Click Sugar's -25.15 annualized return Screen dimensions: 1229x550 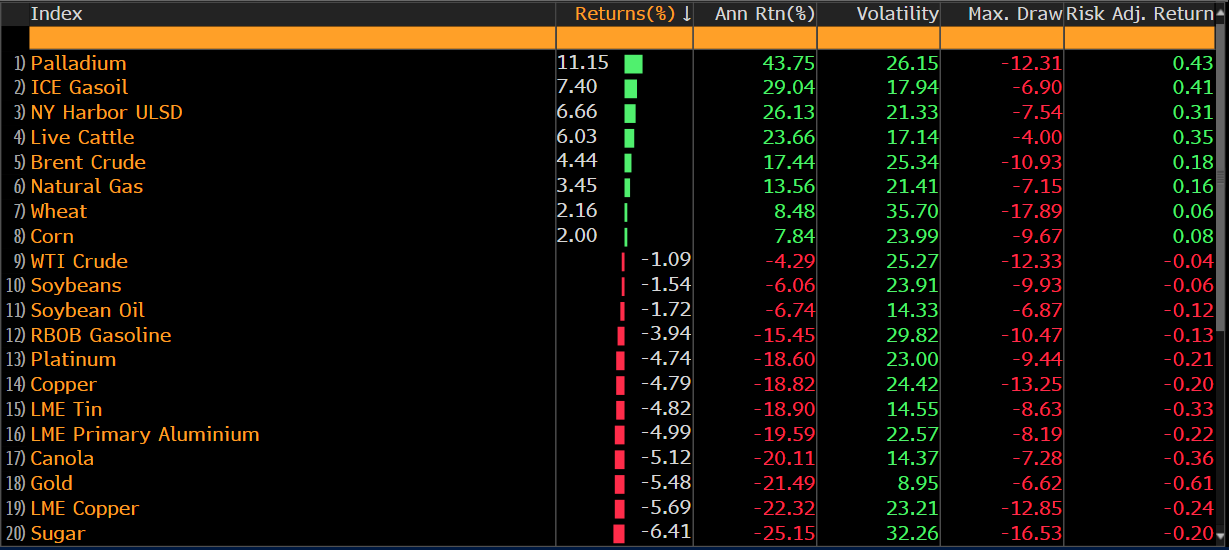point(785,533)
